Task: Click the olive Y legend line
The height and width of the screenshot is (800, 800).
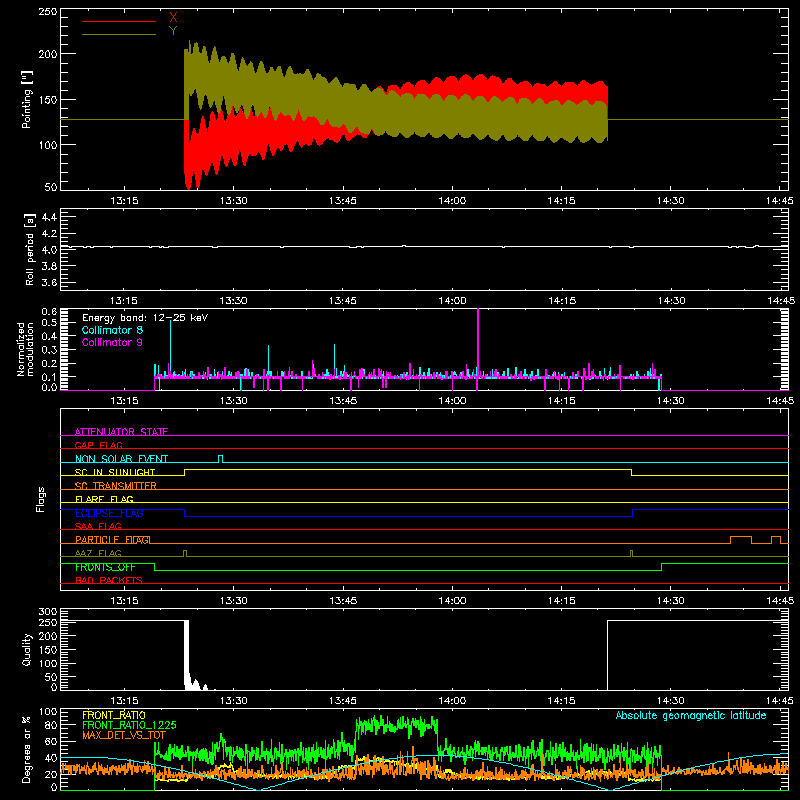Action: pos(119,34)
